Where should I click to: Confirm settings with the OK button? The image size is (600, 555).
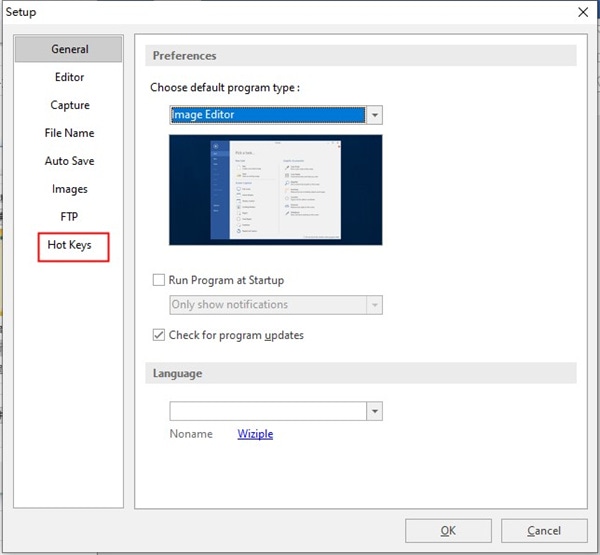point(448,531)
